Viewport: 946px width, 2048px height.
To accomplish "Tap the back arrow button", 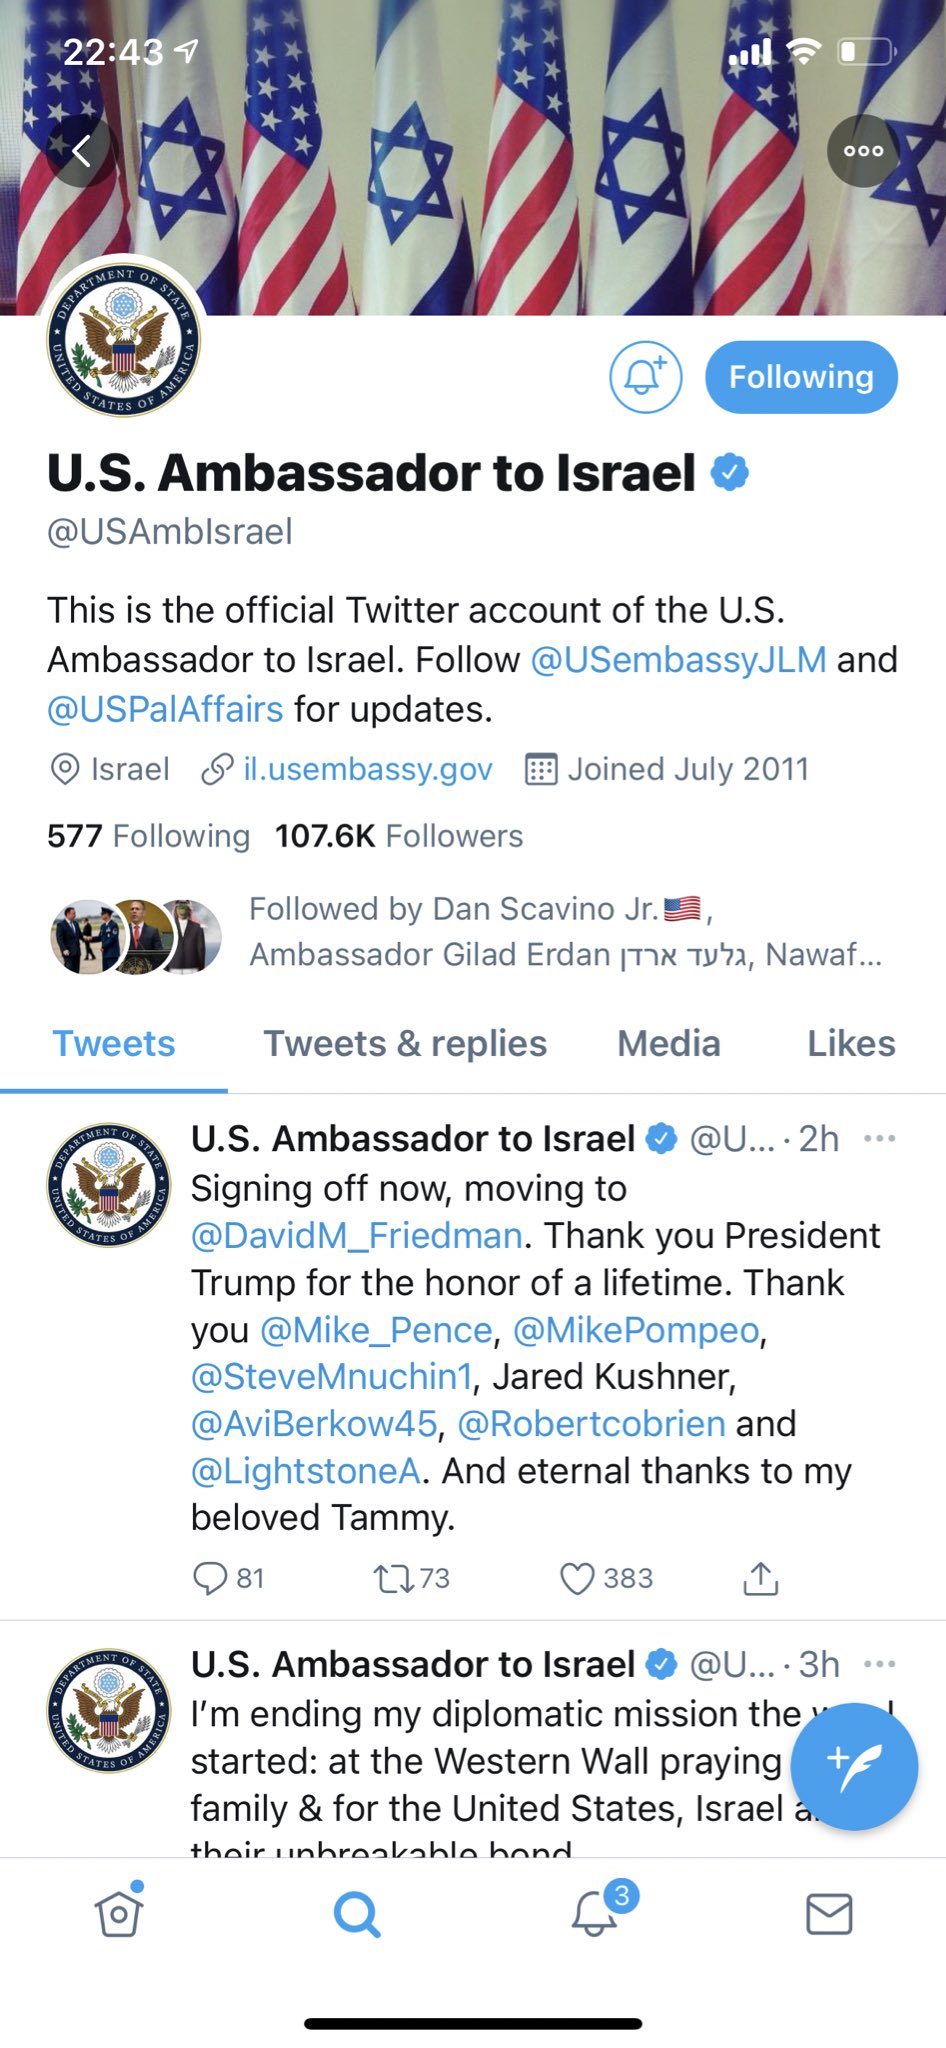I will (80, 151).
